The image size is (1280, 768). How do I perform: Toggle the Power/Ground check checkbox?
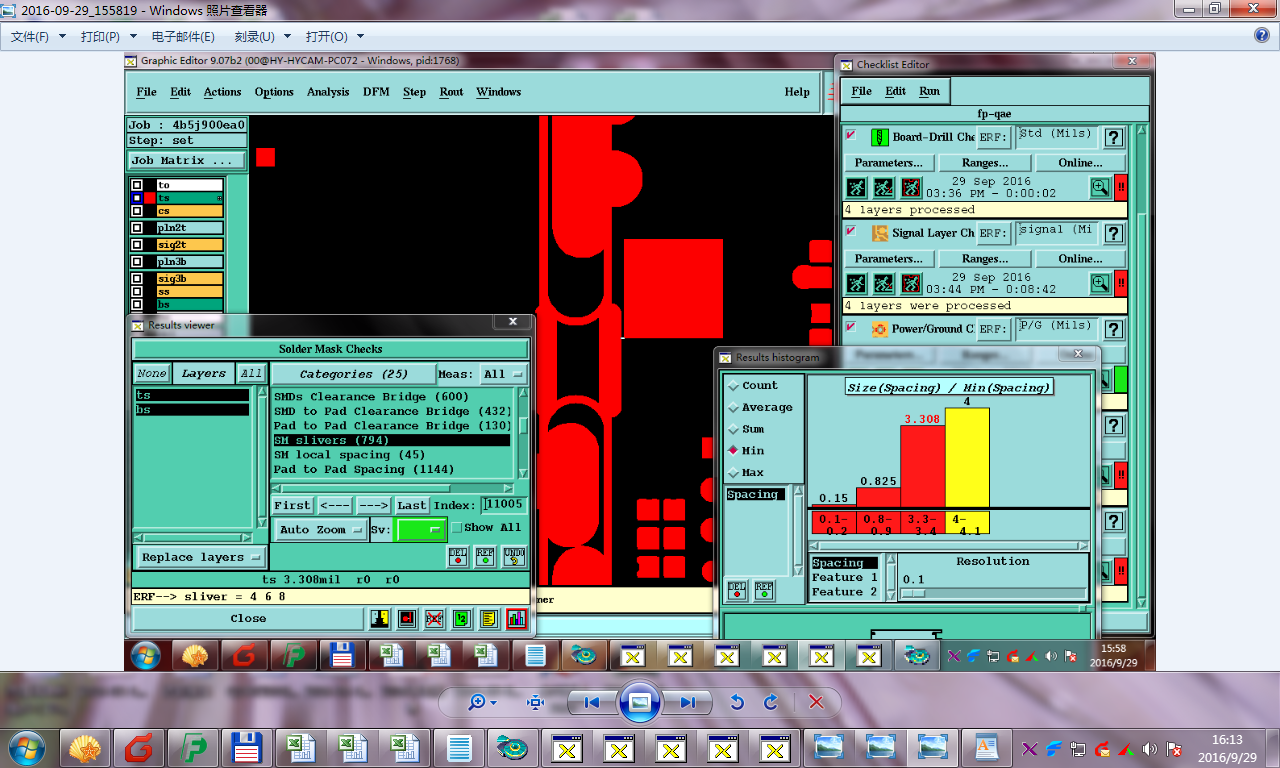851,326
